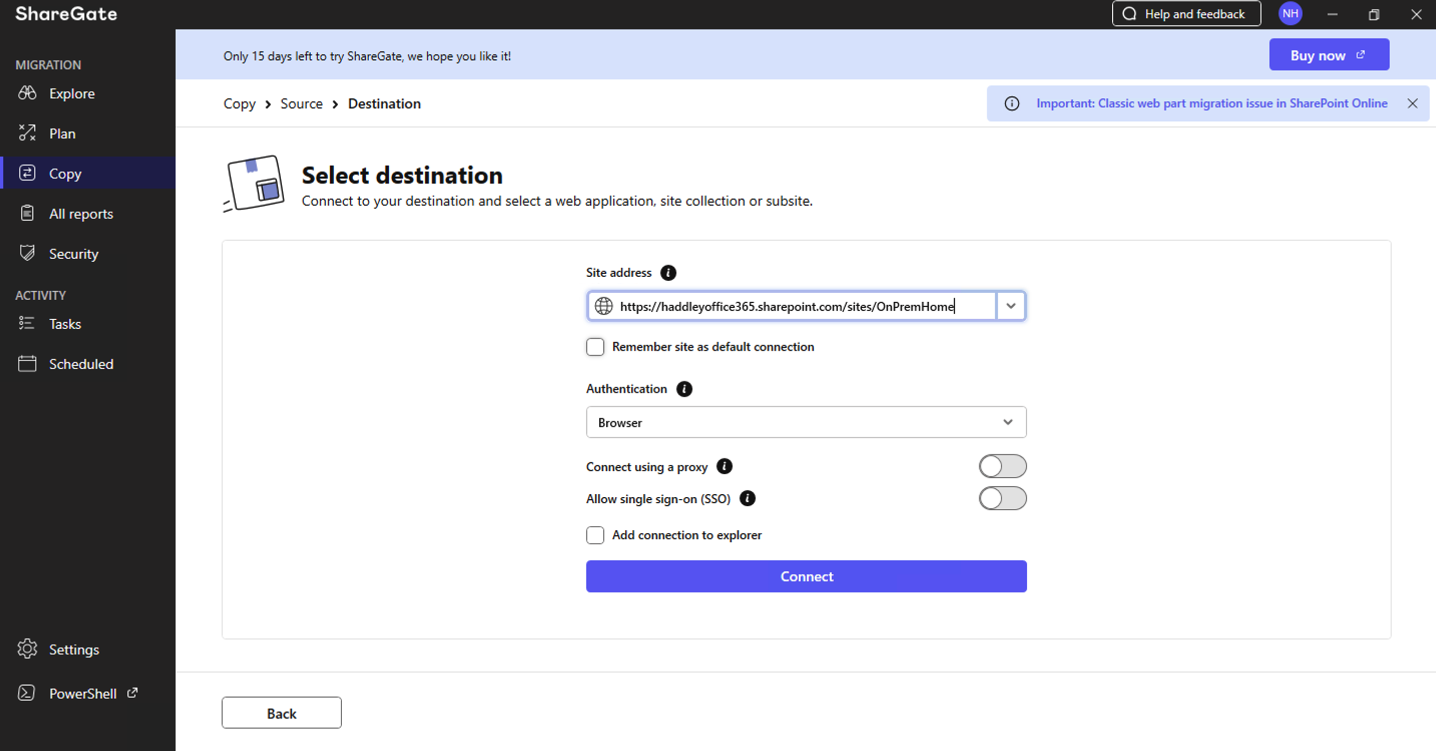Open the Authentication Browser dropdown

[x=806, y=422]
